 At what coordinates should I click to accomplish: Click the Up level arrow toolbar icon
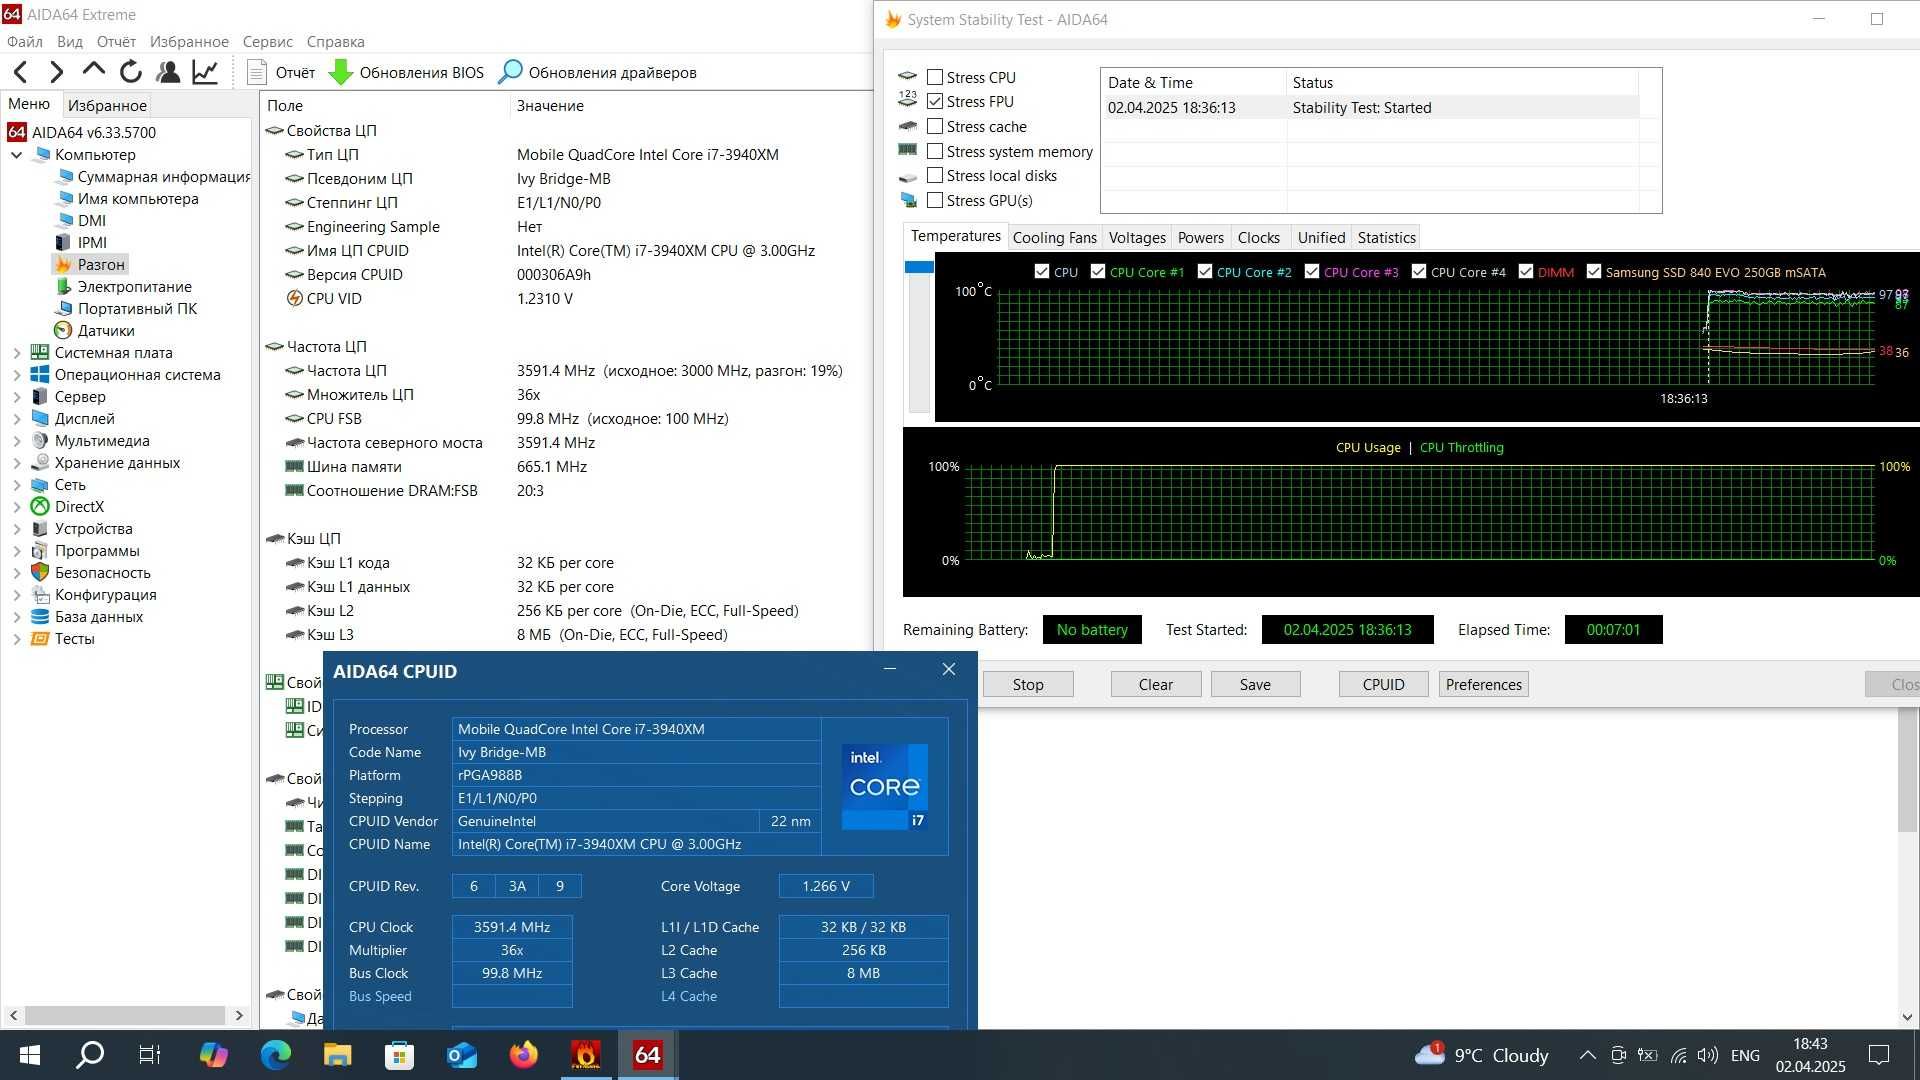[x=94, y=70]
